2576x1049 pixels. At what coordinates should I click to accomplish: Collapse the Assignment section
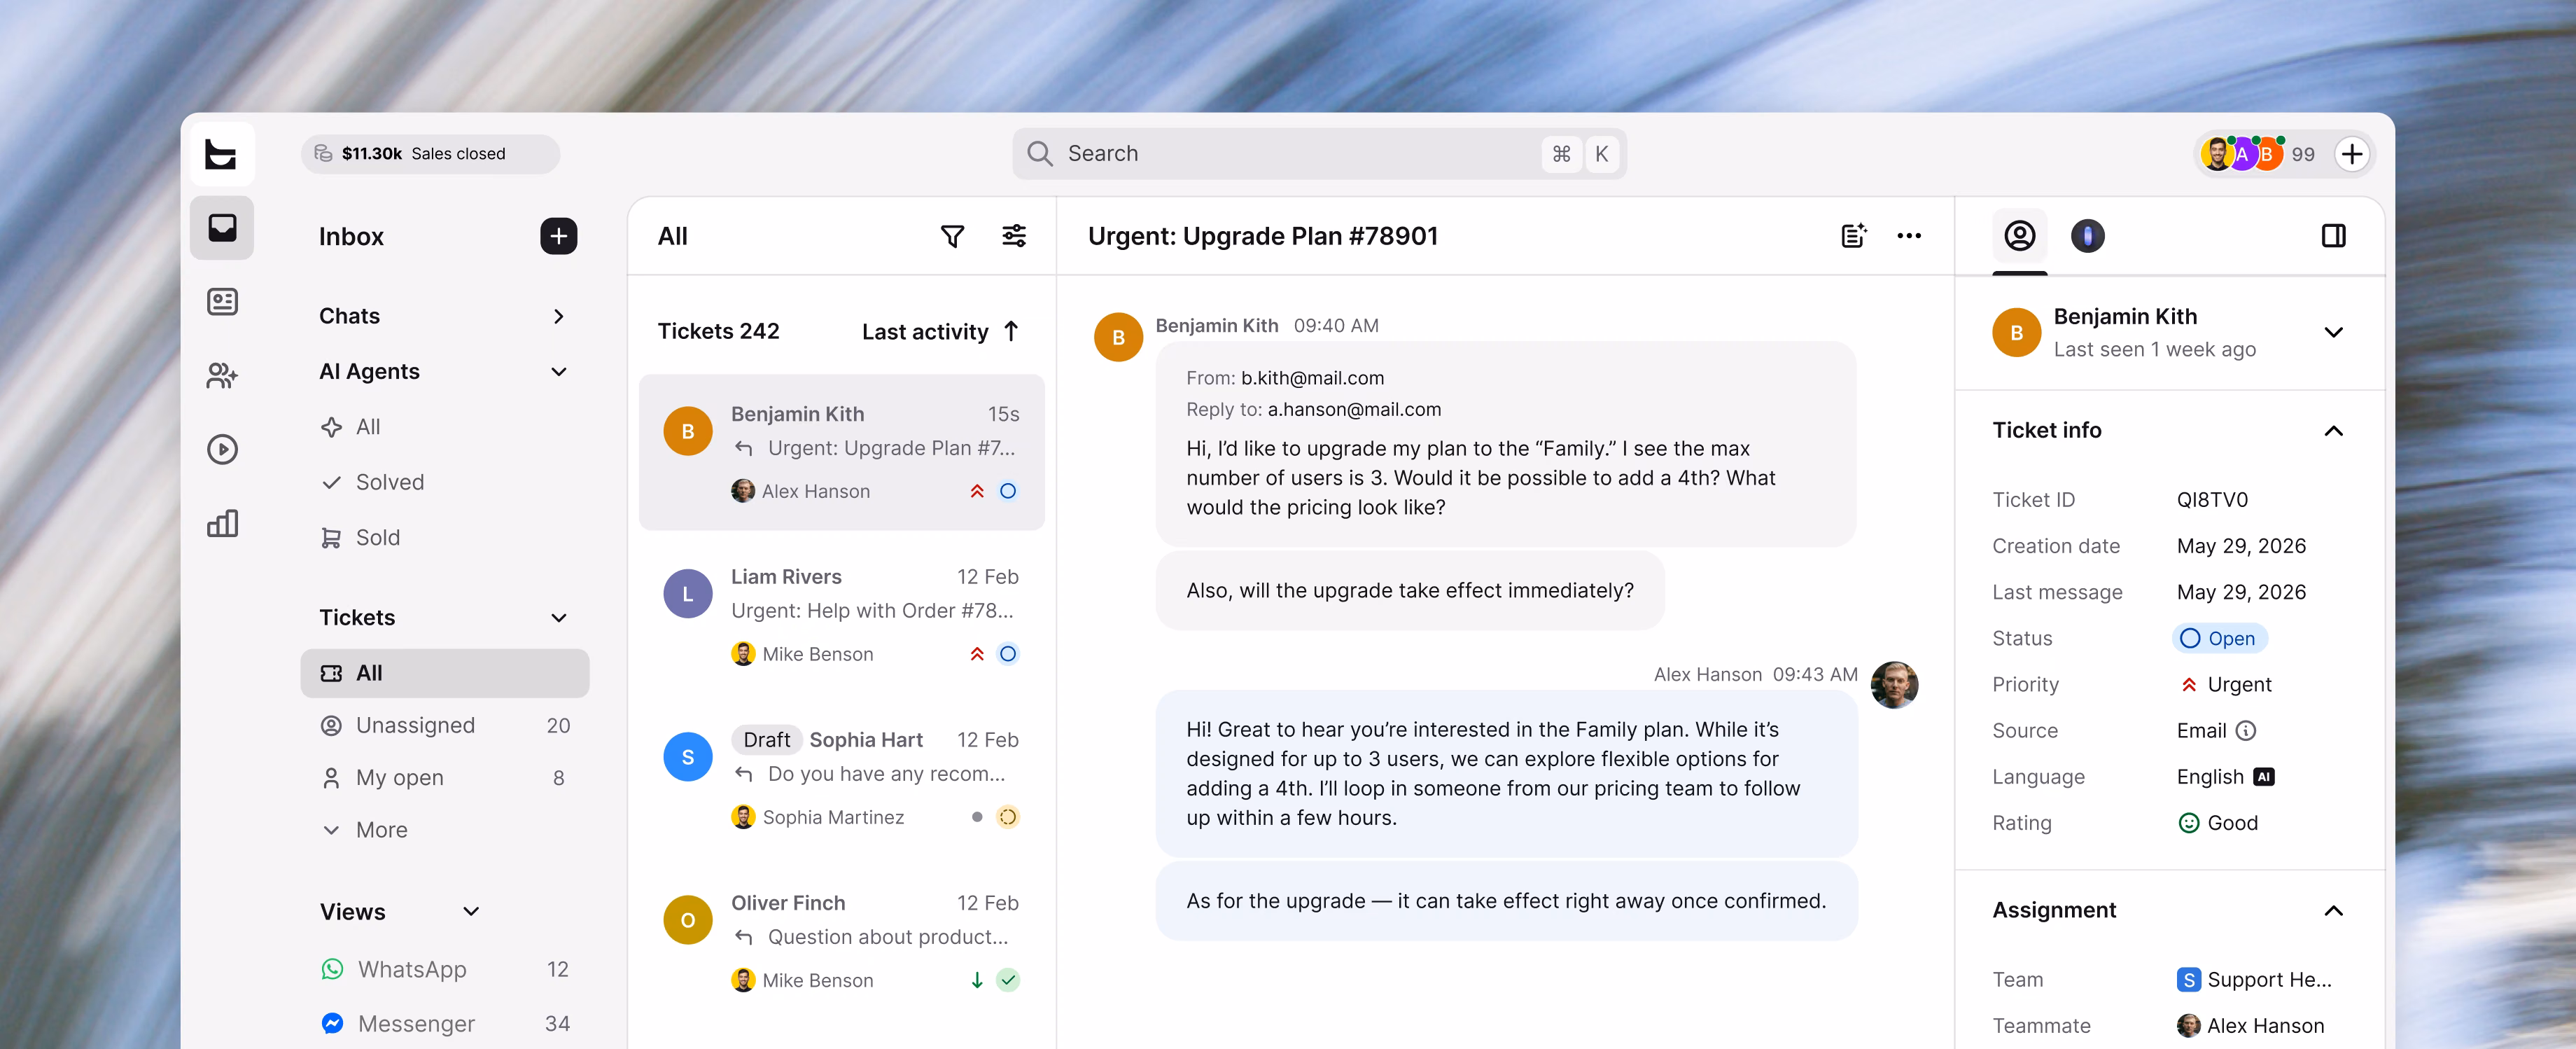(x=2333, y=911)
